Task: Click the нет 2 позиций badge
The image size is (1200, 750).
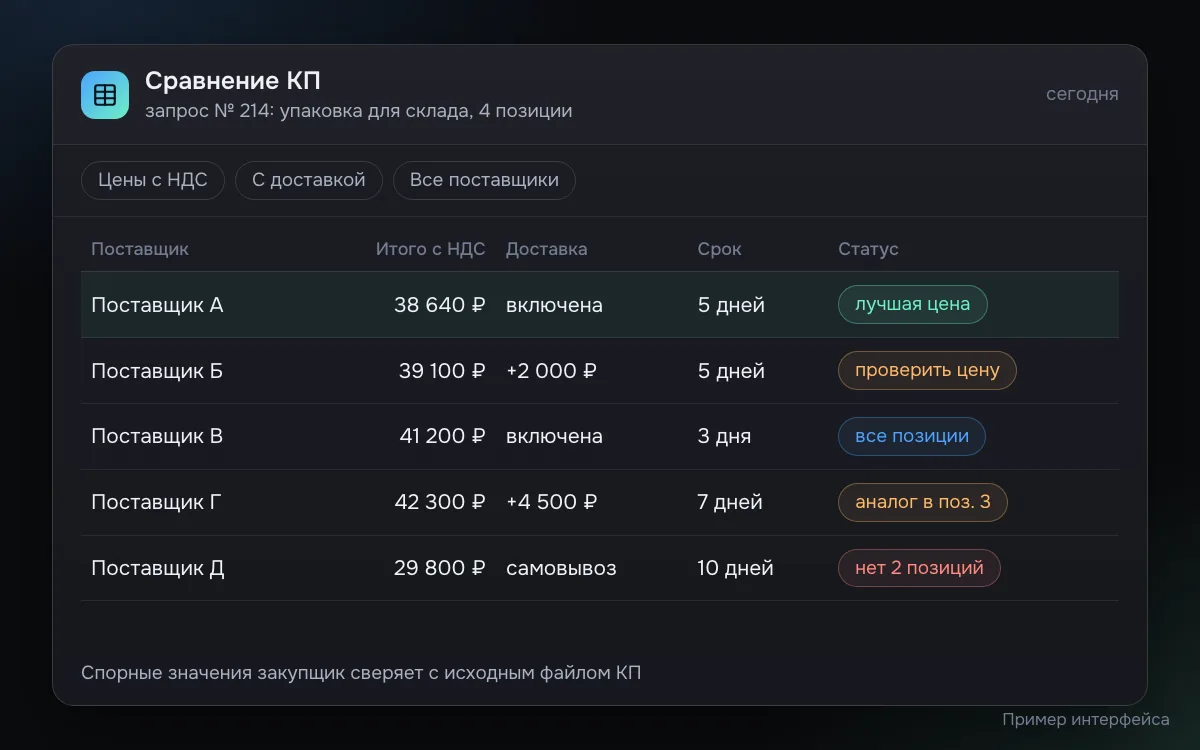Action: tap(919, 568)
